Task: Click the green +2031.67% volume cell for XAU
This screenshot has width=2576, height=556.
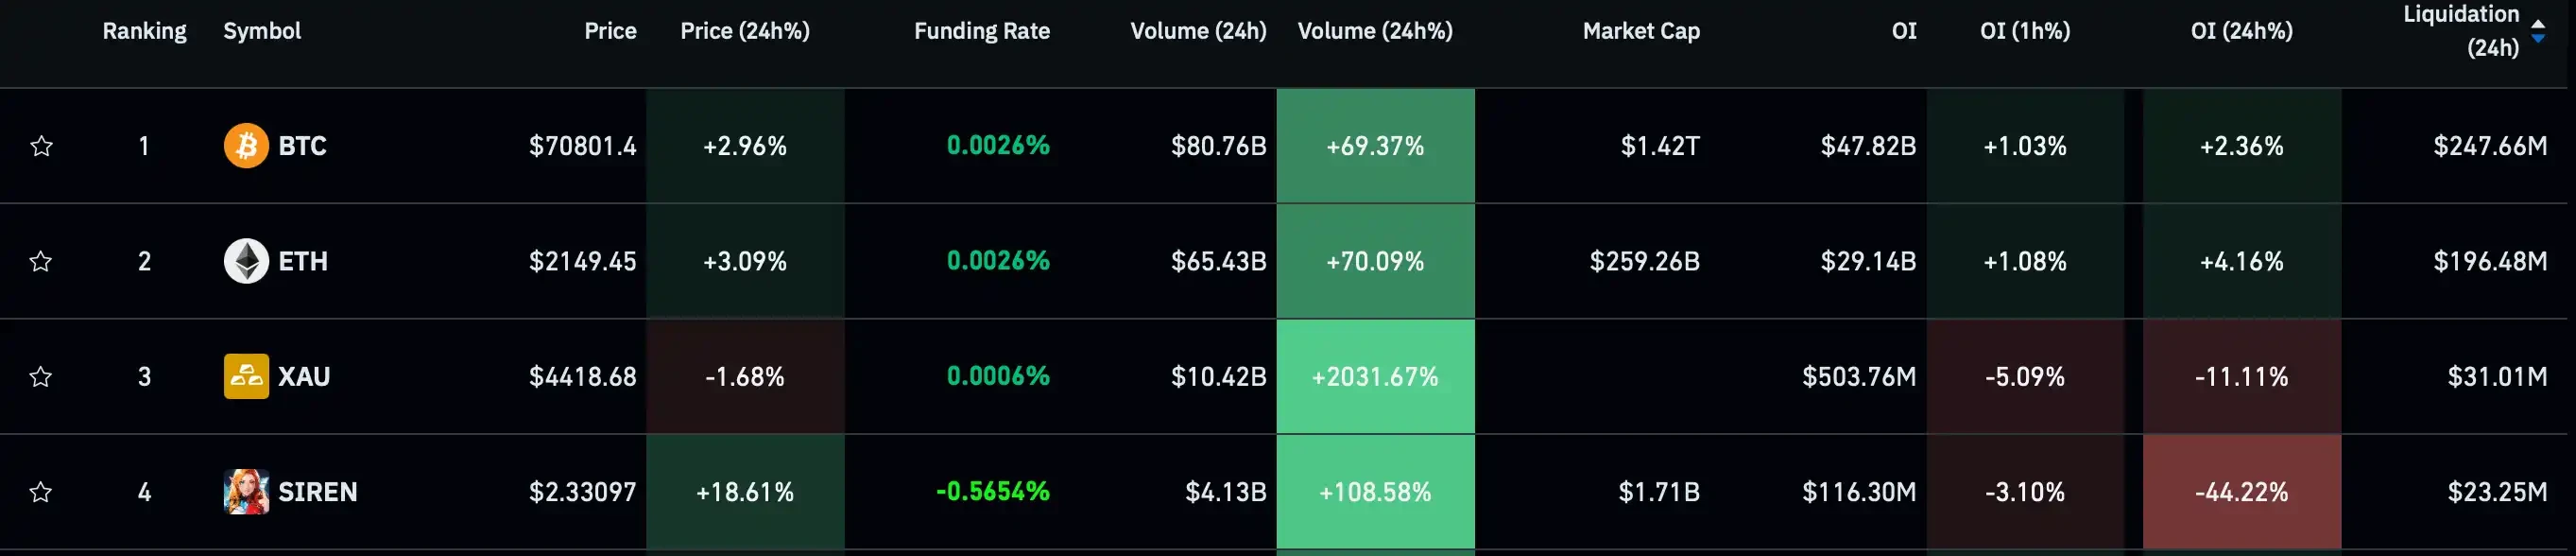Action: [x=1375, y=378]
